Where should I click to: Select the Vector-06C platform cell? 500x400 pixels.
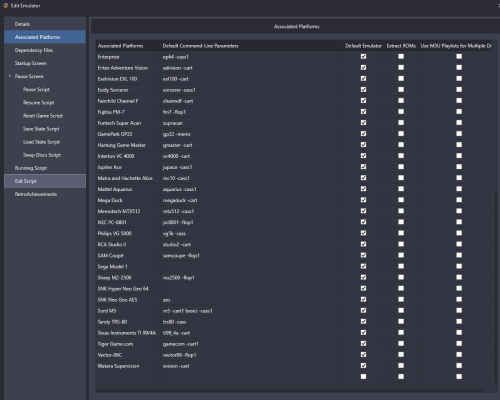[x=128, y=355]
